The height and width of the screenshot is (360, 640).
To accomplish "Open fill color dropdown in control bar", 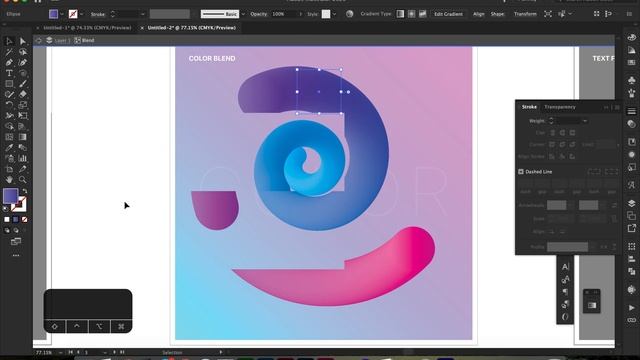I will 62,14.
